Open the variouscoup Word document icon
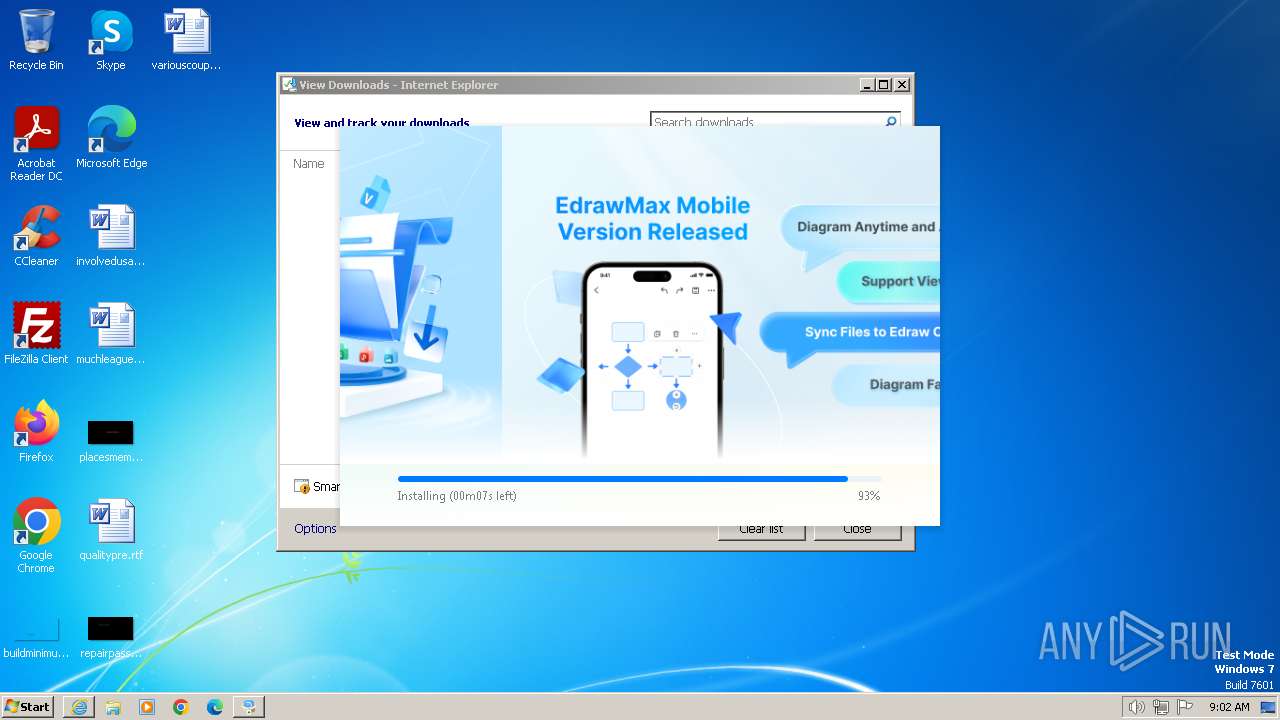Viewport: 1280px width, 720px height. (x=186, y=40)
